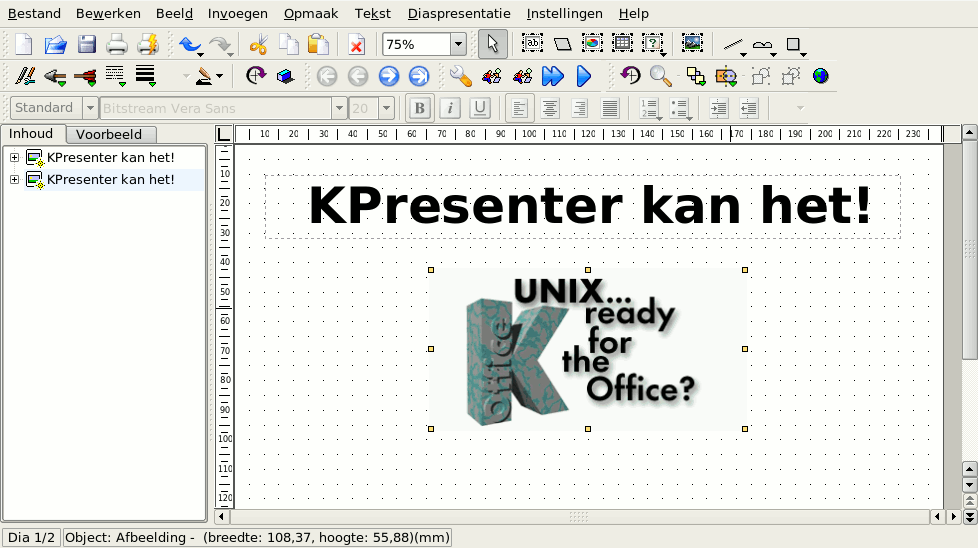
Task: Go to the next slide arrow
Action: tap(389, 76)
